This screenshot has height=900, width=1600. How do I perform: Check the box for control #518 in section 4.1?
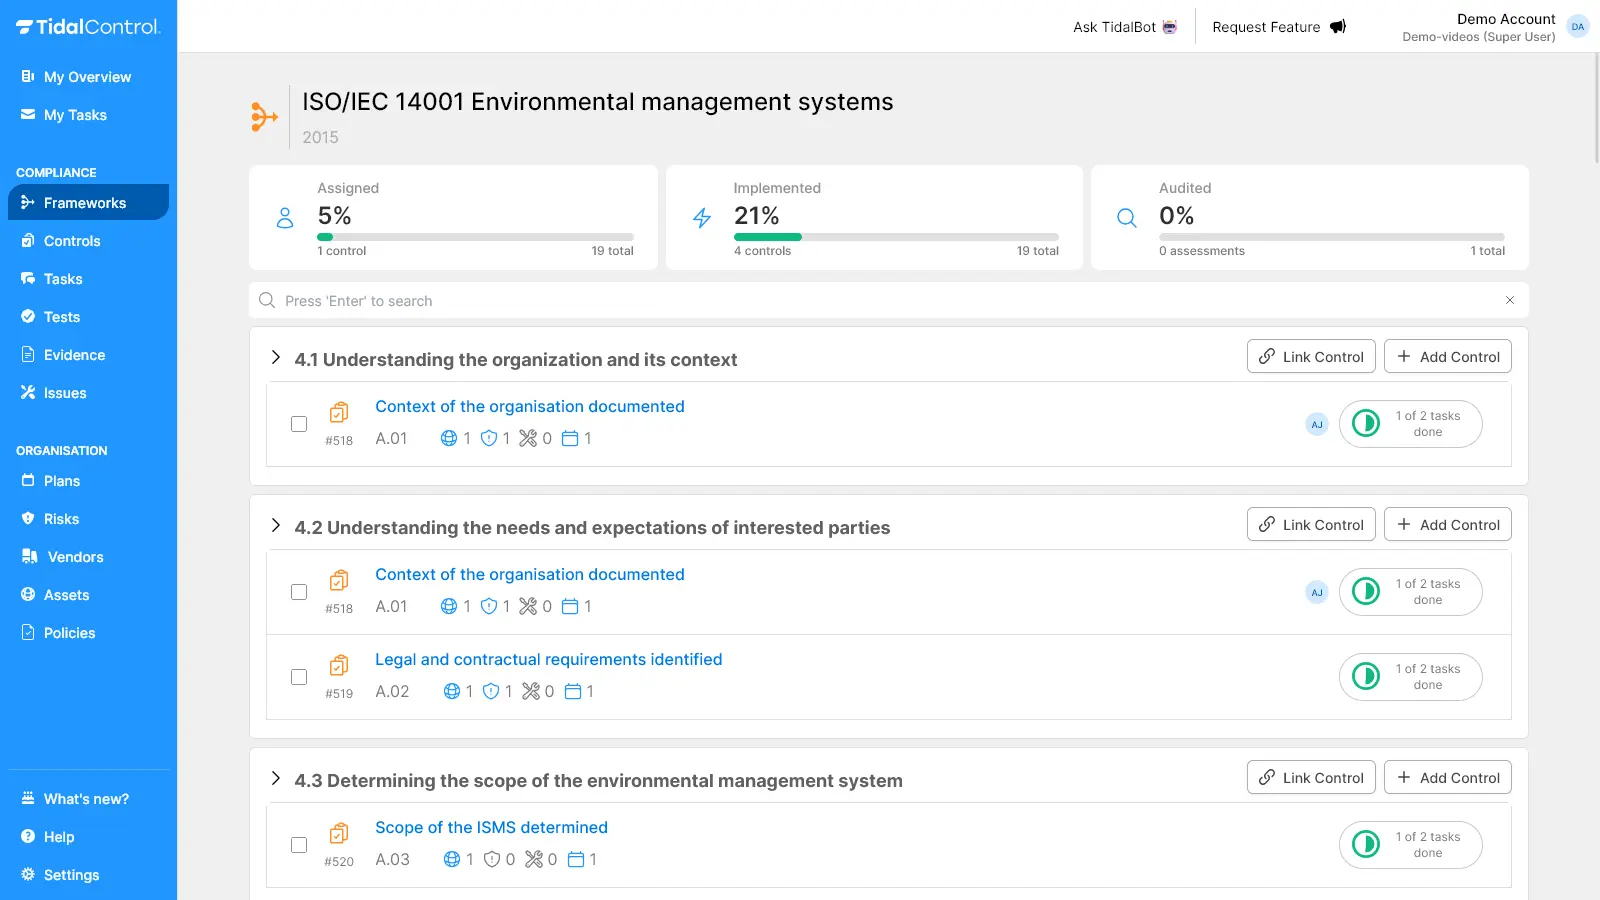coord(299,424)
